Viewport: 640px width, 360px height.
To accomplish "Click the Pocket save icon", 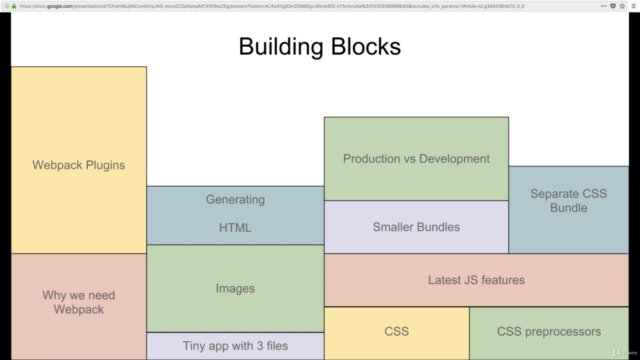I will 613,6.
